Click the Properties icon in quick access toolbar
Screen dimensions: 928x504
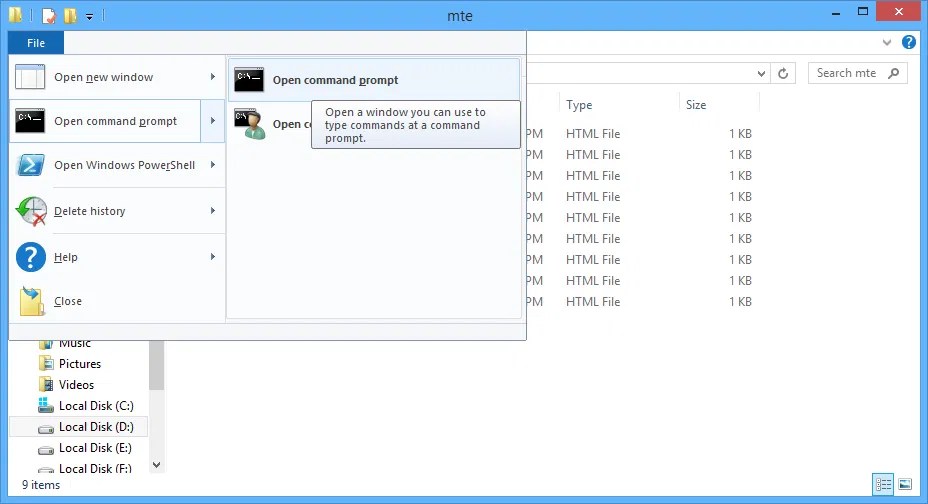tap(49, 15)
